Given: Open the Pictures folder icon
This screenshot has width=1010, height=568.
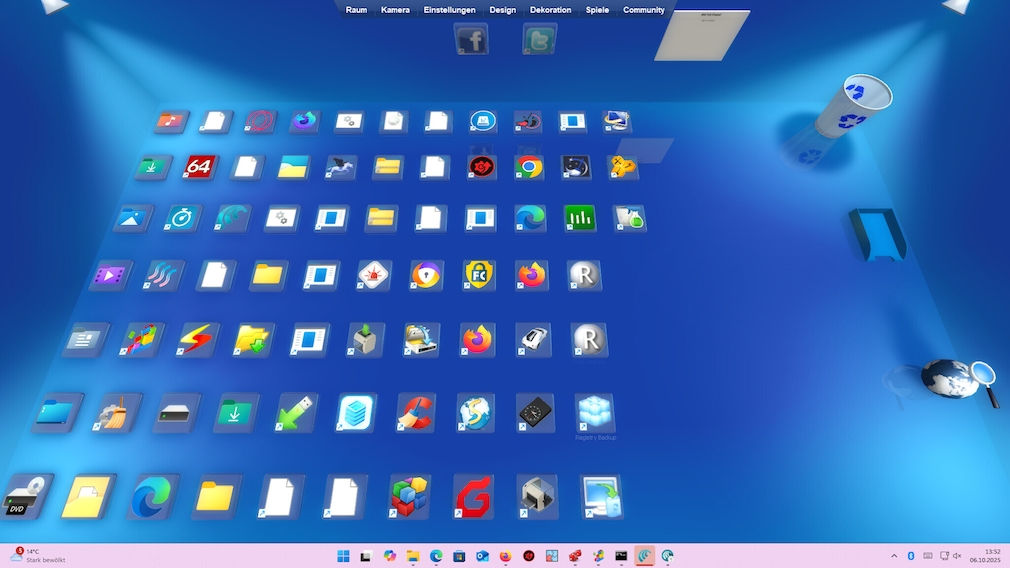Looking at the screenshot, I should (133, 218).
